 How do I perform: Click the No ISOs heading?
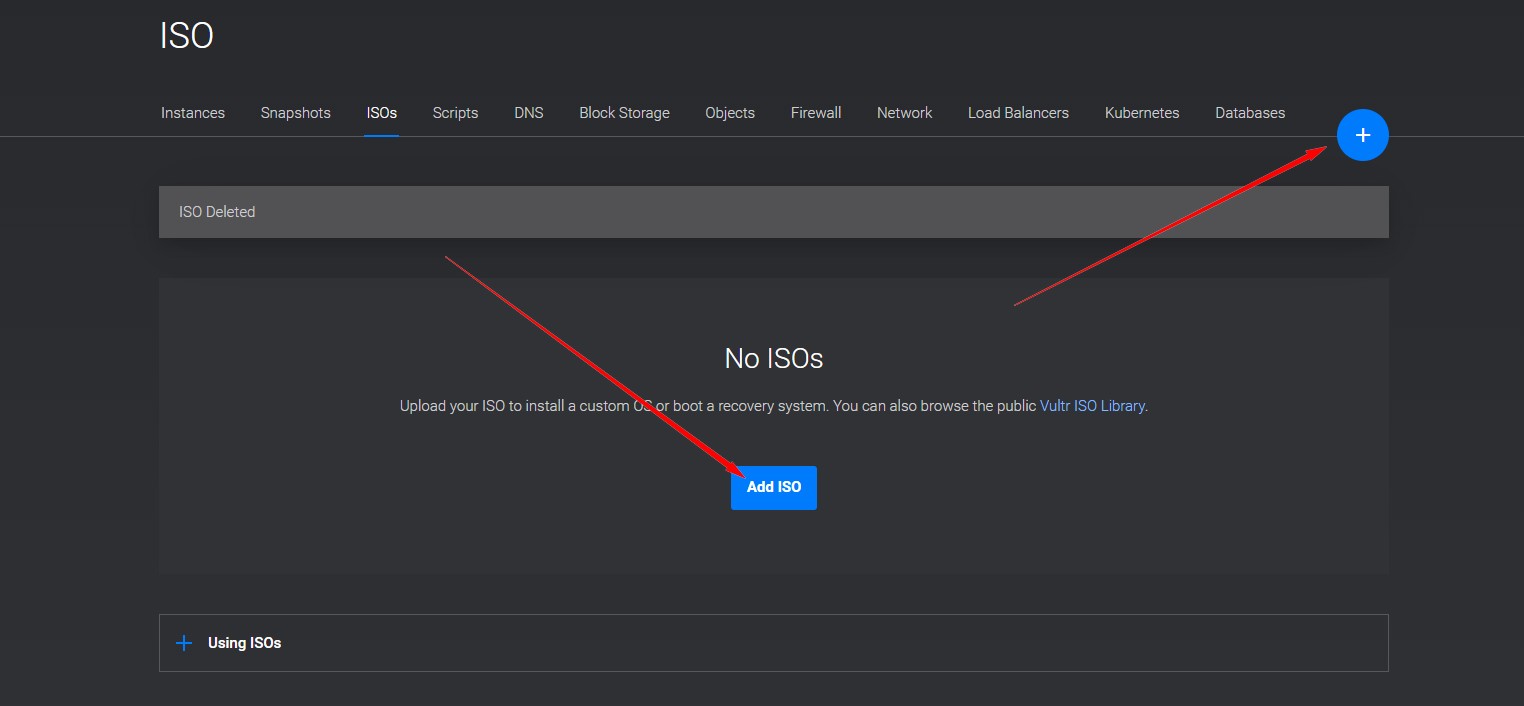tap(774, 358)
